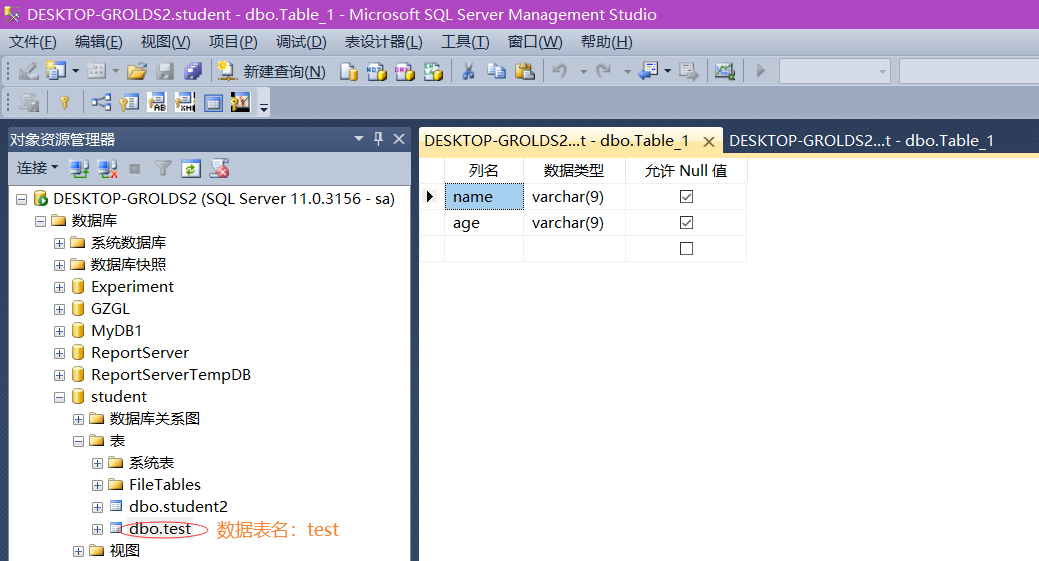Screen dimensions: 1039x561
Task: Close the Object Explorer panel
Action: [399, 138]
